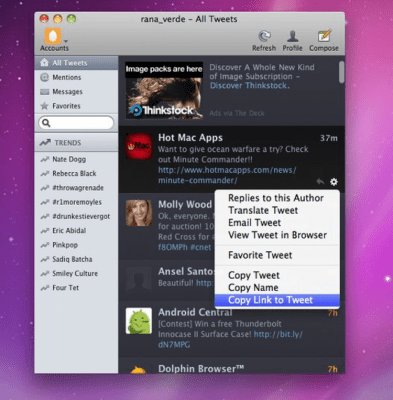This screenshot has height=400, width=393.
Task: Click the search field in sidebar
Action: (76, 123)
